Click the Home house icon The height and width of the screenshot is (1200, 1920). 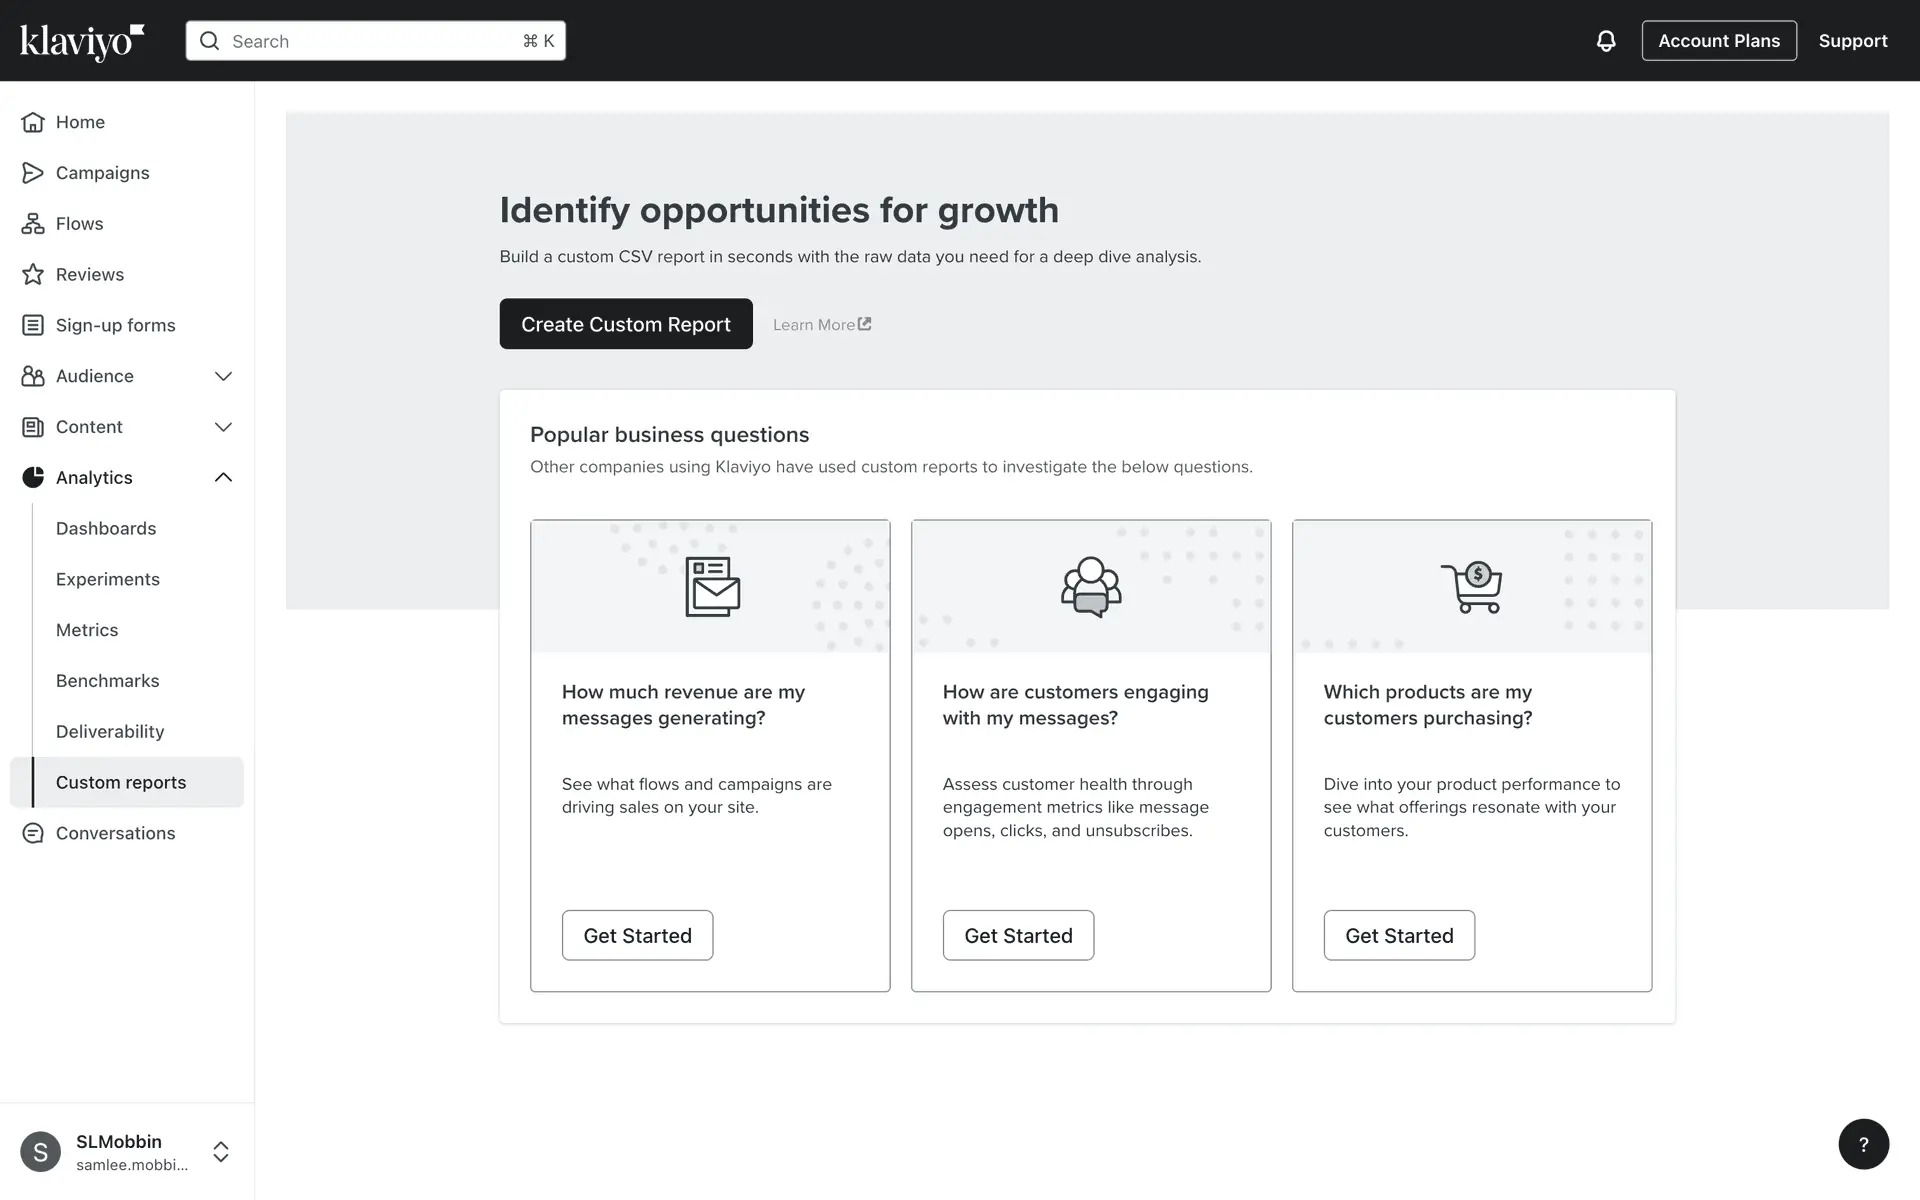point(33,122)
